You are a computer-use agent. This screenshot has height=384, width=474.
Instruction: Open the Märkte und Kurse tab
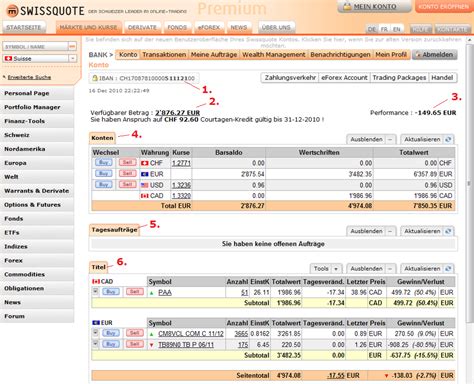[x=88, y=27]
